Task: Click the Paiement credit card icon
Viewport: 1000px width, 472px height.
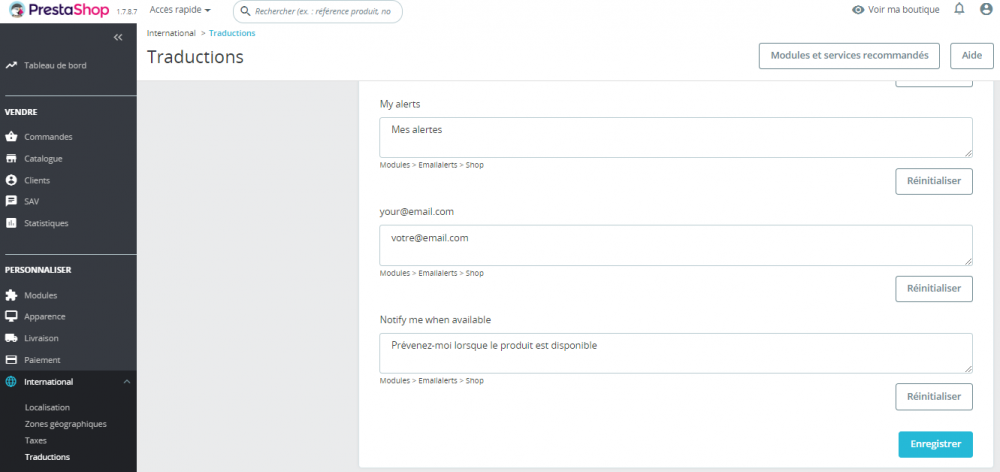Action: [x=11, y=360]
